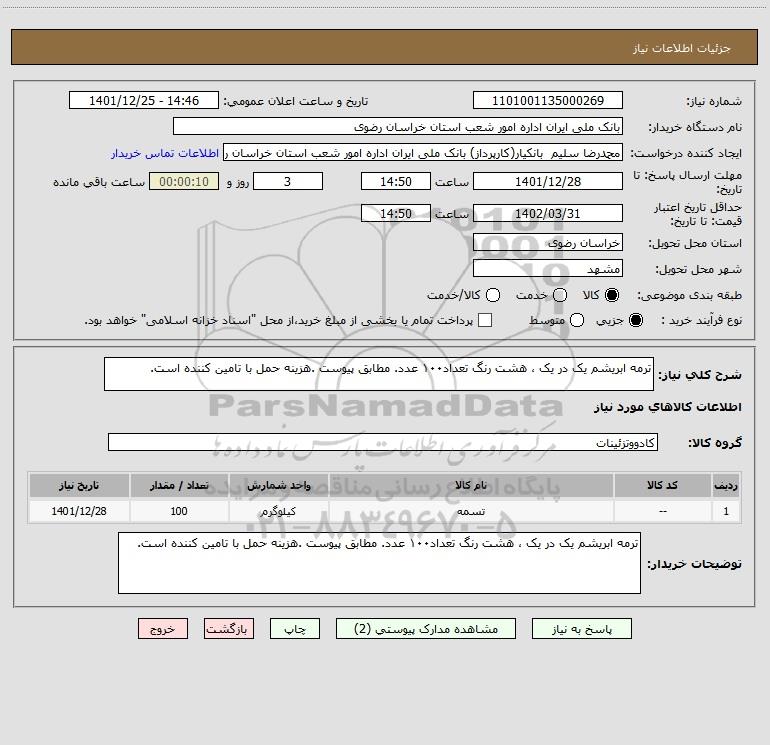Choose the جزیی purchase type radio

click(635, 320)
